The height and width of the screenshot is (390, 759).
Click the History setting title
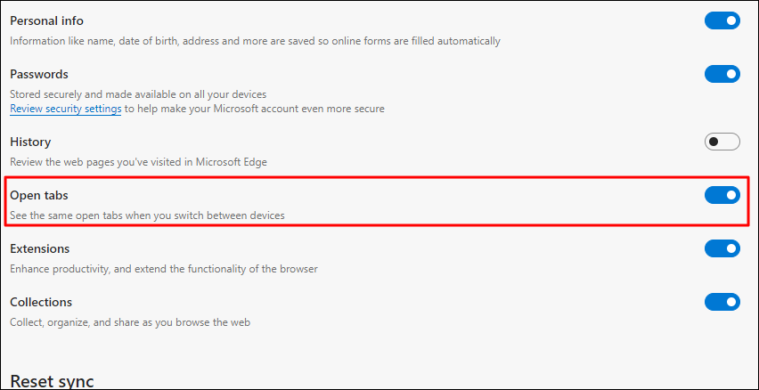pyautogui.click(x=30, y=142)
